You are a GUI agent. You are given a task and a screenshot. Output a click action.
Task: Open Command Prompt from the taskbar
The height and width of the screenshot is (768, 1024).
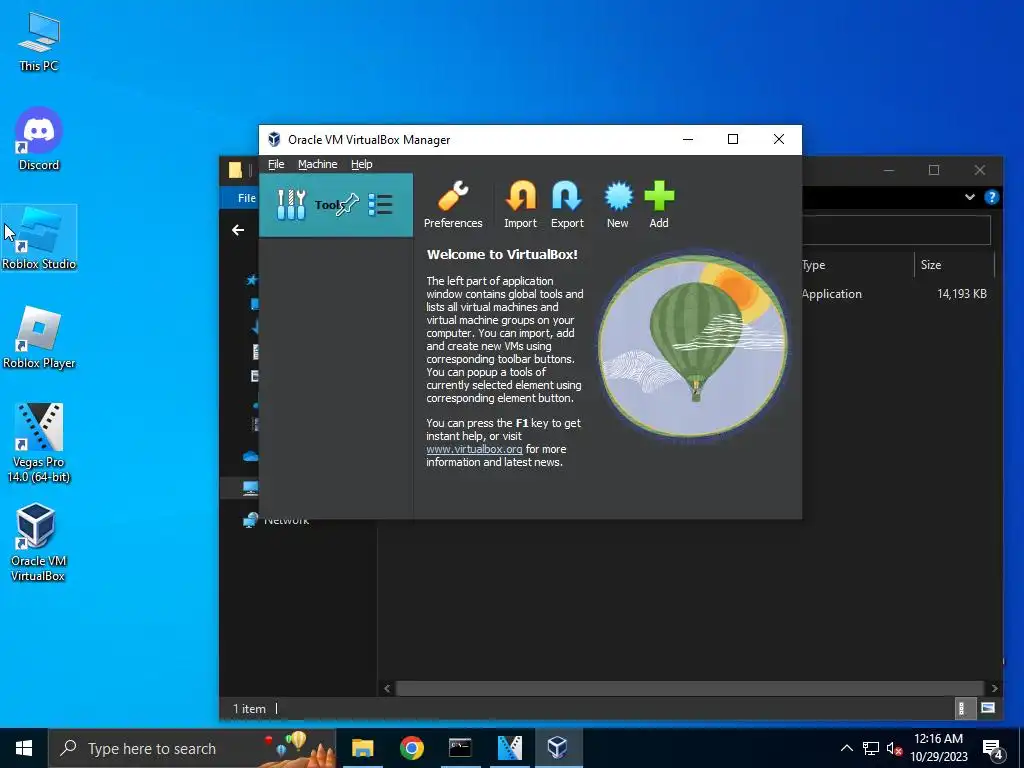(x=460, y=748)
